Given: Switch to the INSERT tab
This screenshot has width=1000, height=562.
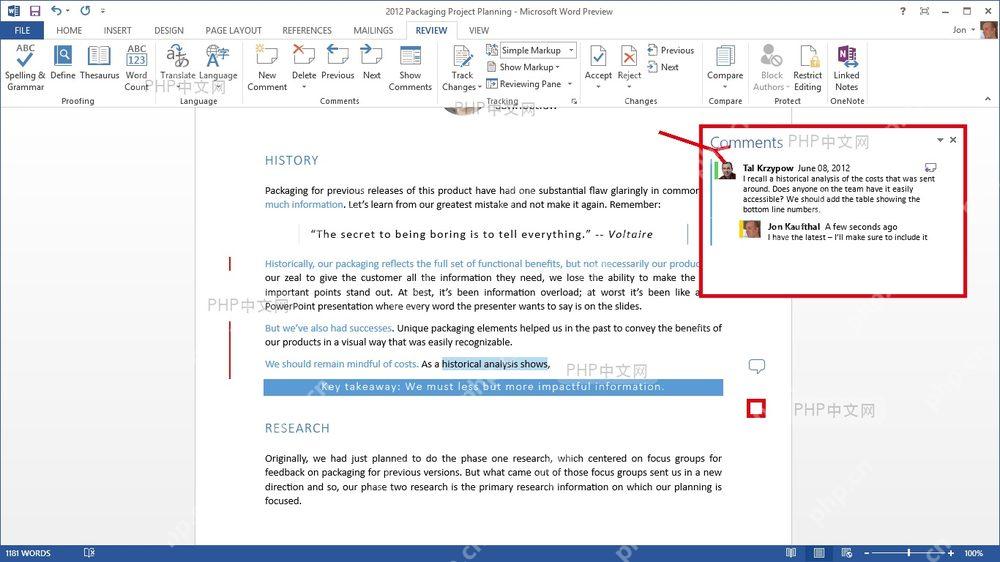Looking at the screenshot, I should 117,30.
